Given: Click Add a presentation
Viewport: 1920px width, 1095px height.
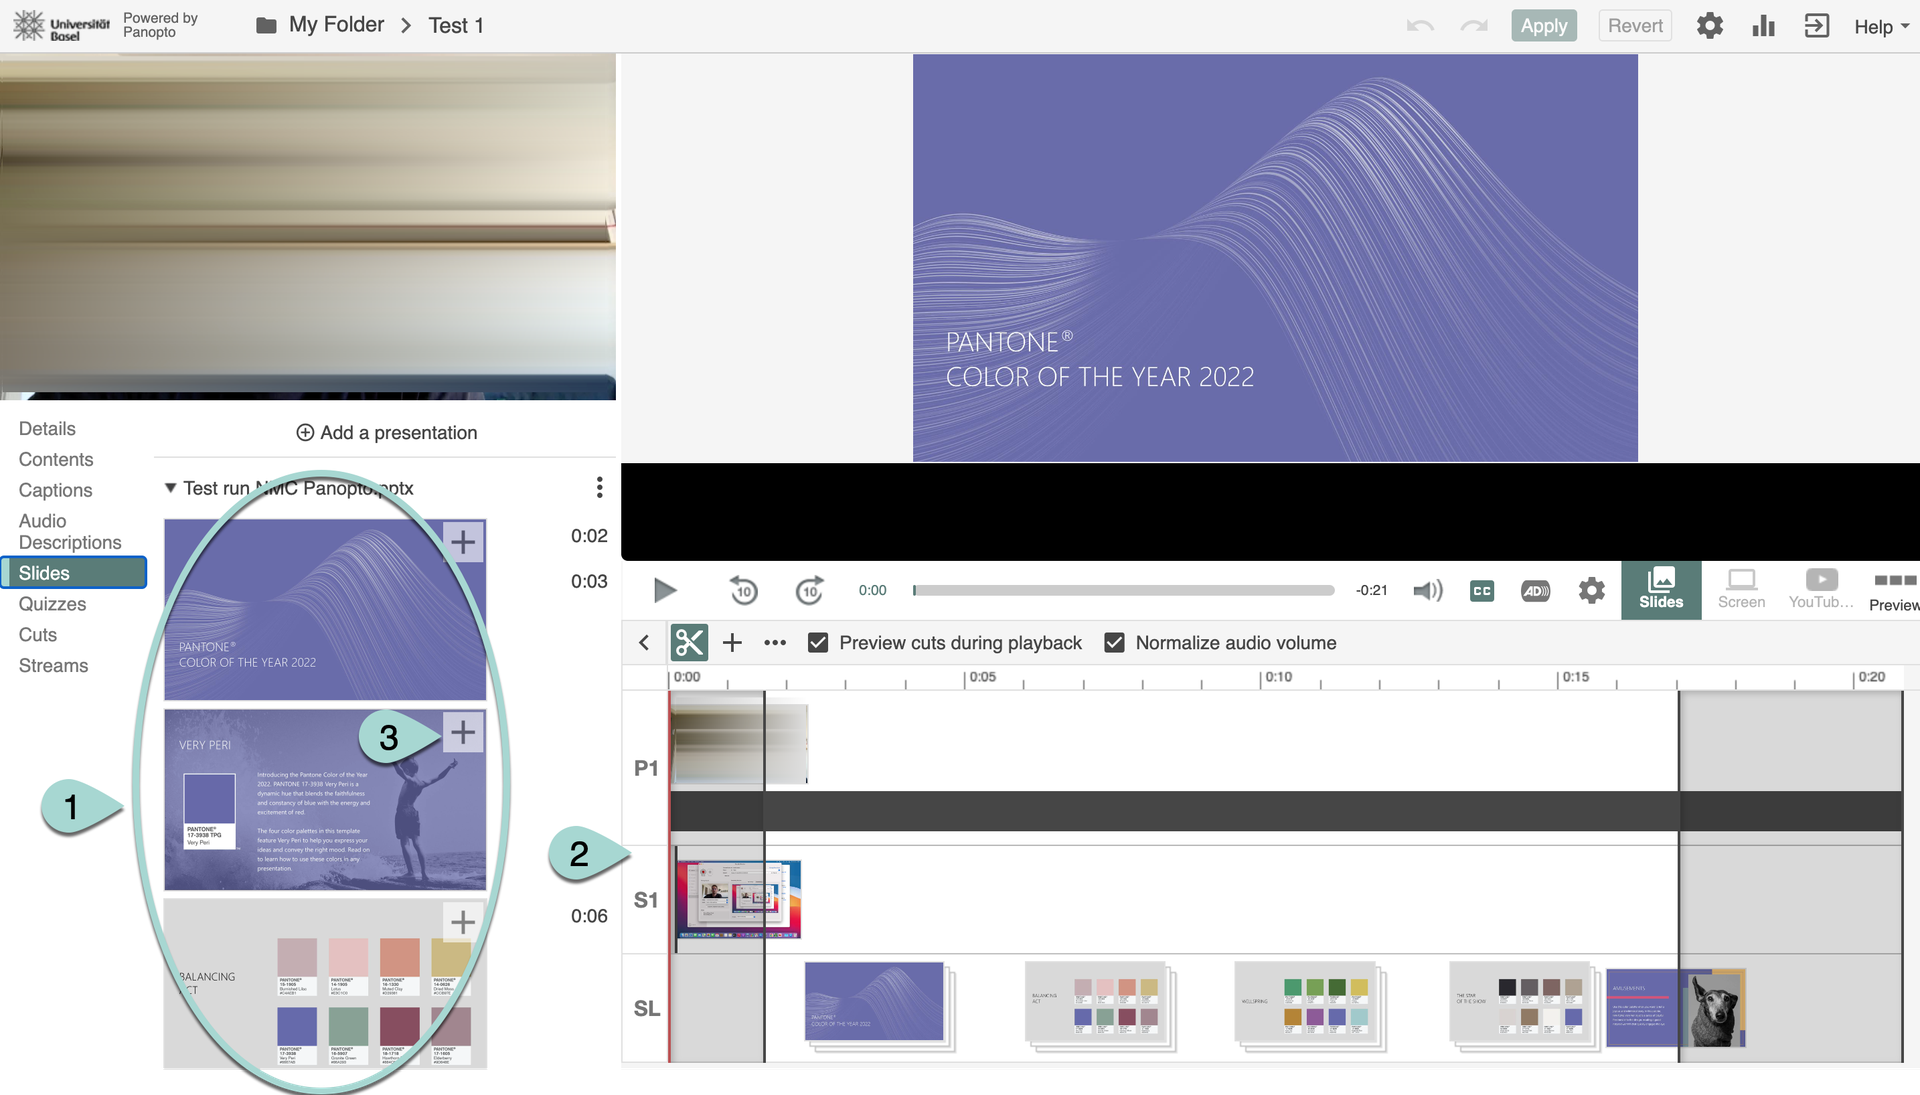Looking at the screenshot, I should click(387, 432).
